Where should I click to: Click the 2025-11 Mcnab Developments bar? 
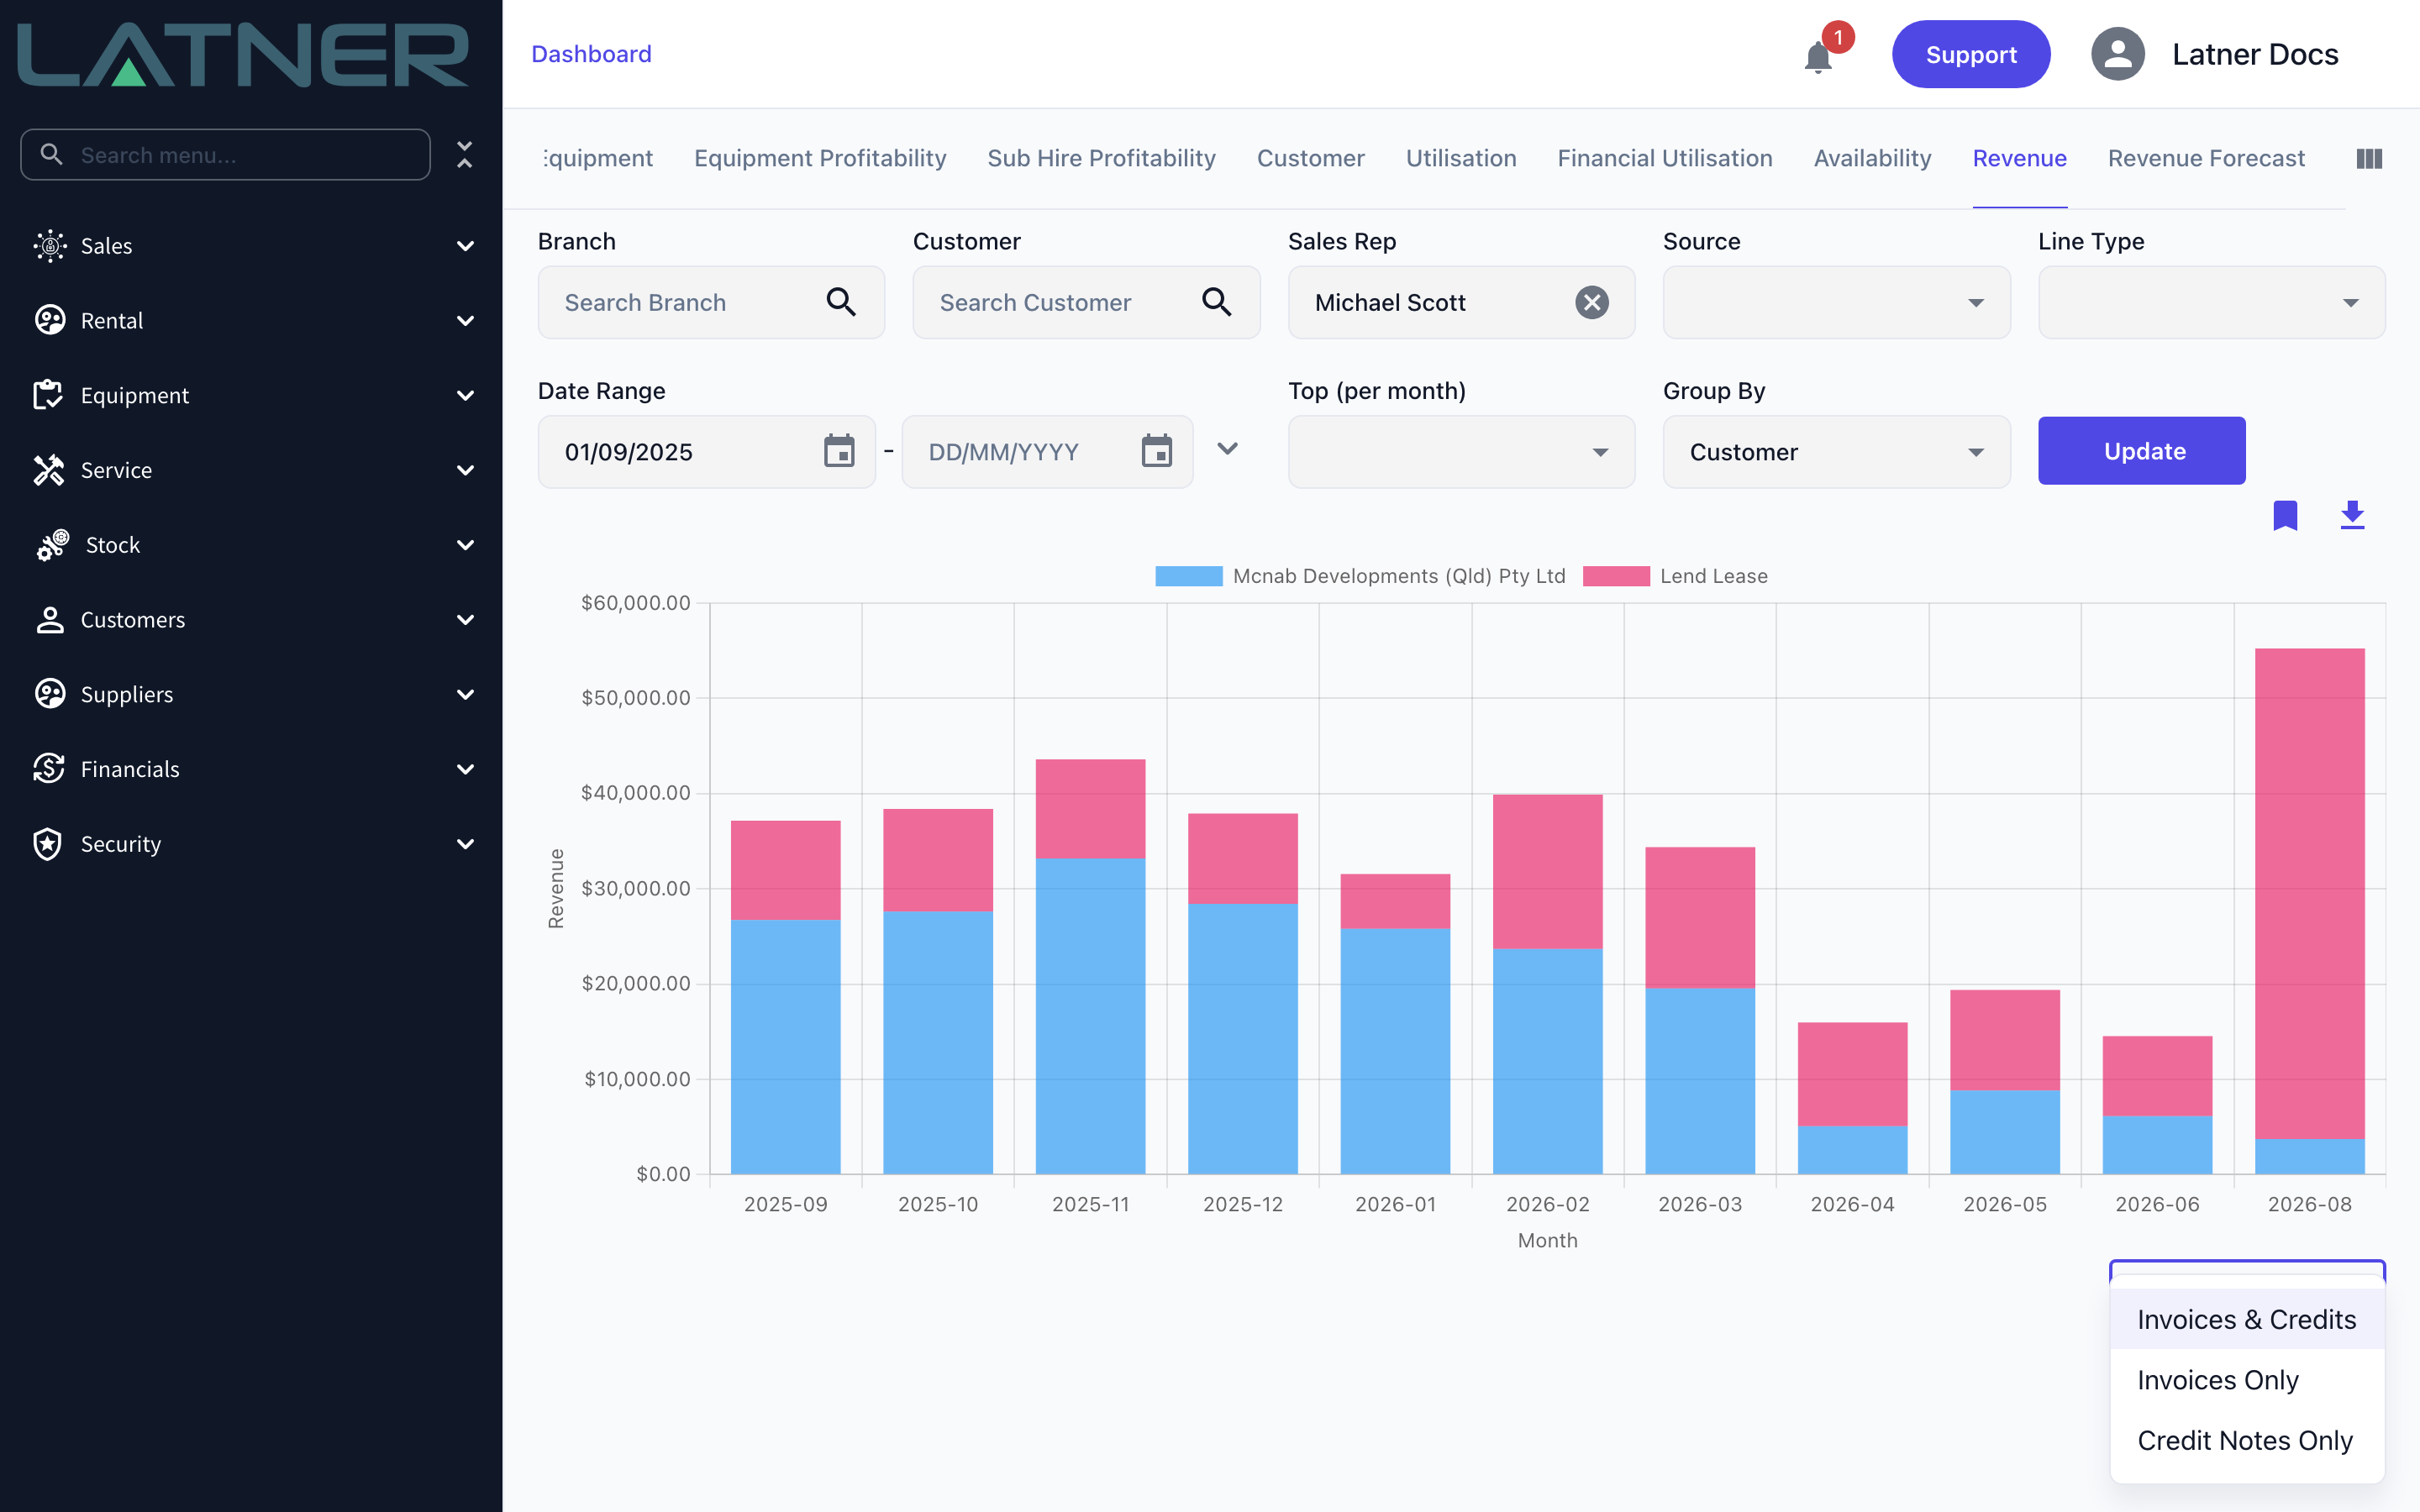pyautogui.click(x=1090, y=1016)
